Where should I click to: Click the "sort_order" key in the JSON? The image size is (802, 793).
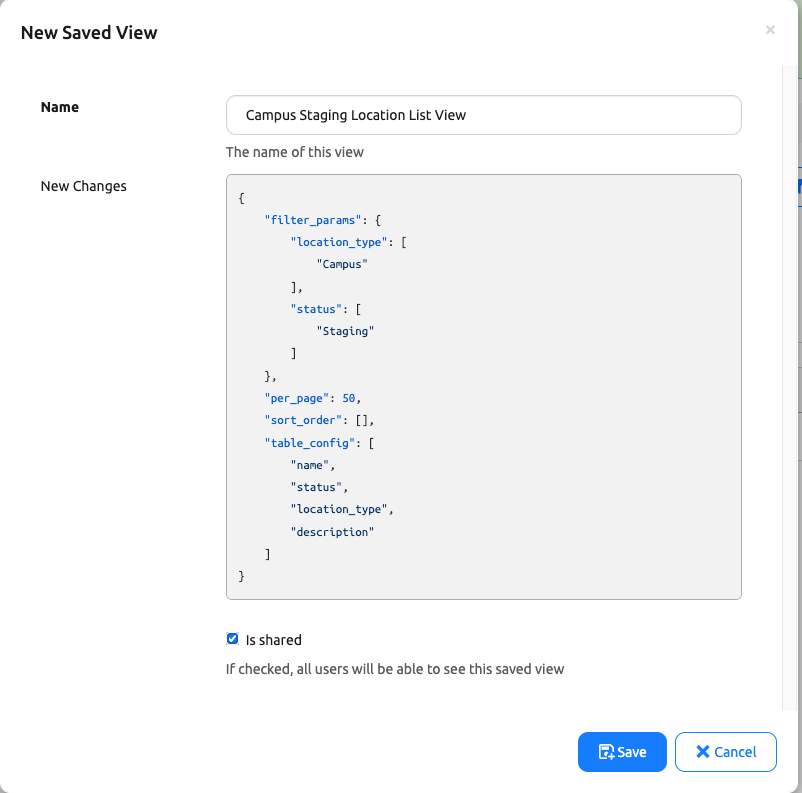[x=302, y=420]
